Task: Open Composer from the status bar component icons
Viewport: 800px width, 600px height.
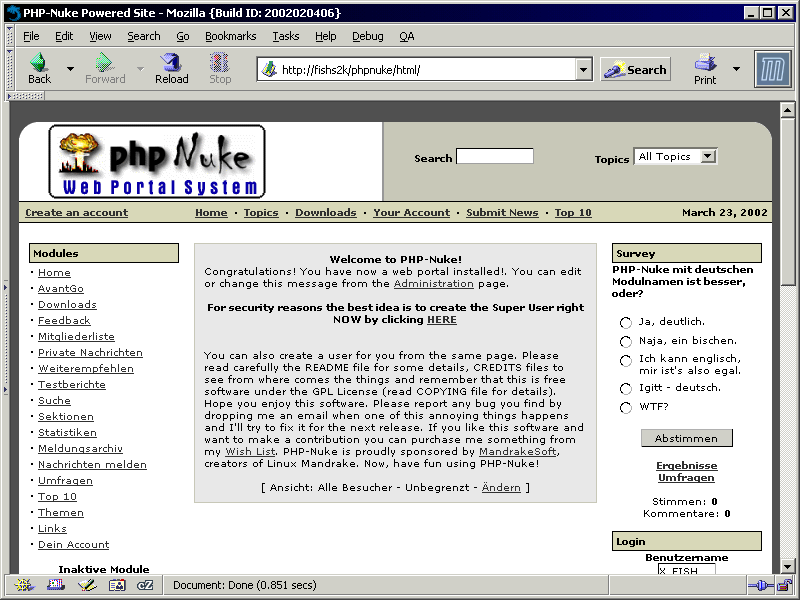Action: point(87,585)
